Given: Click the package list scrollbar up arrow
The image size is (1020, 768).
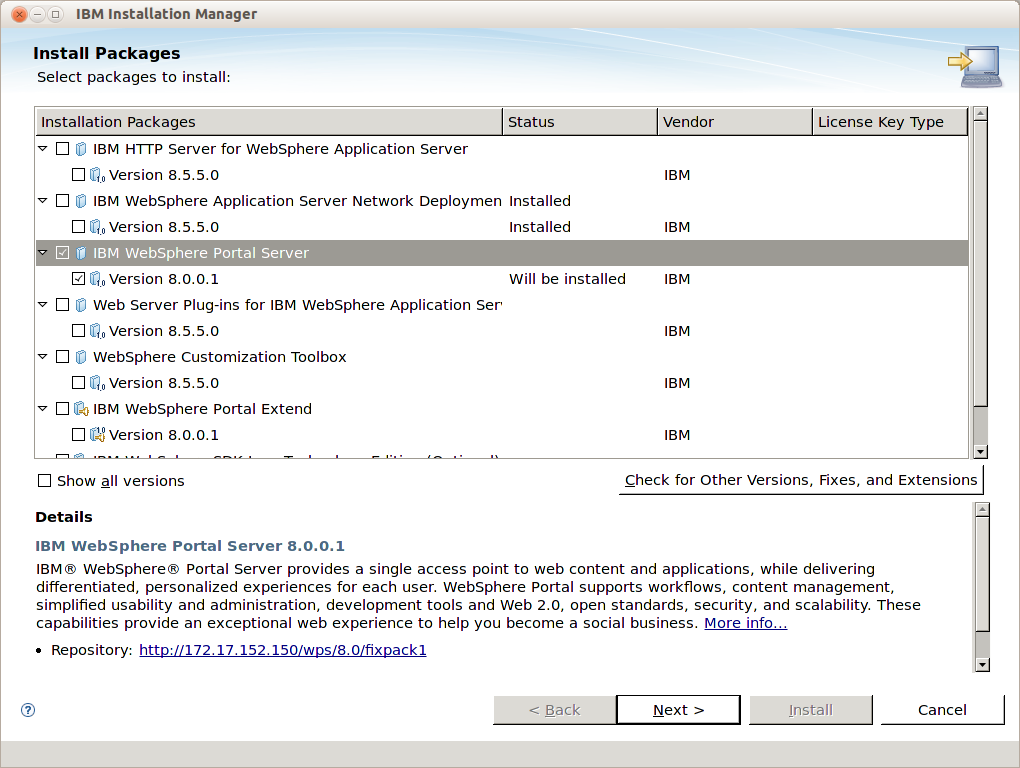Looking at the screenshot, I should click(x=980, y=114).
